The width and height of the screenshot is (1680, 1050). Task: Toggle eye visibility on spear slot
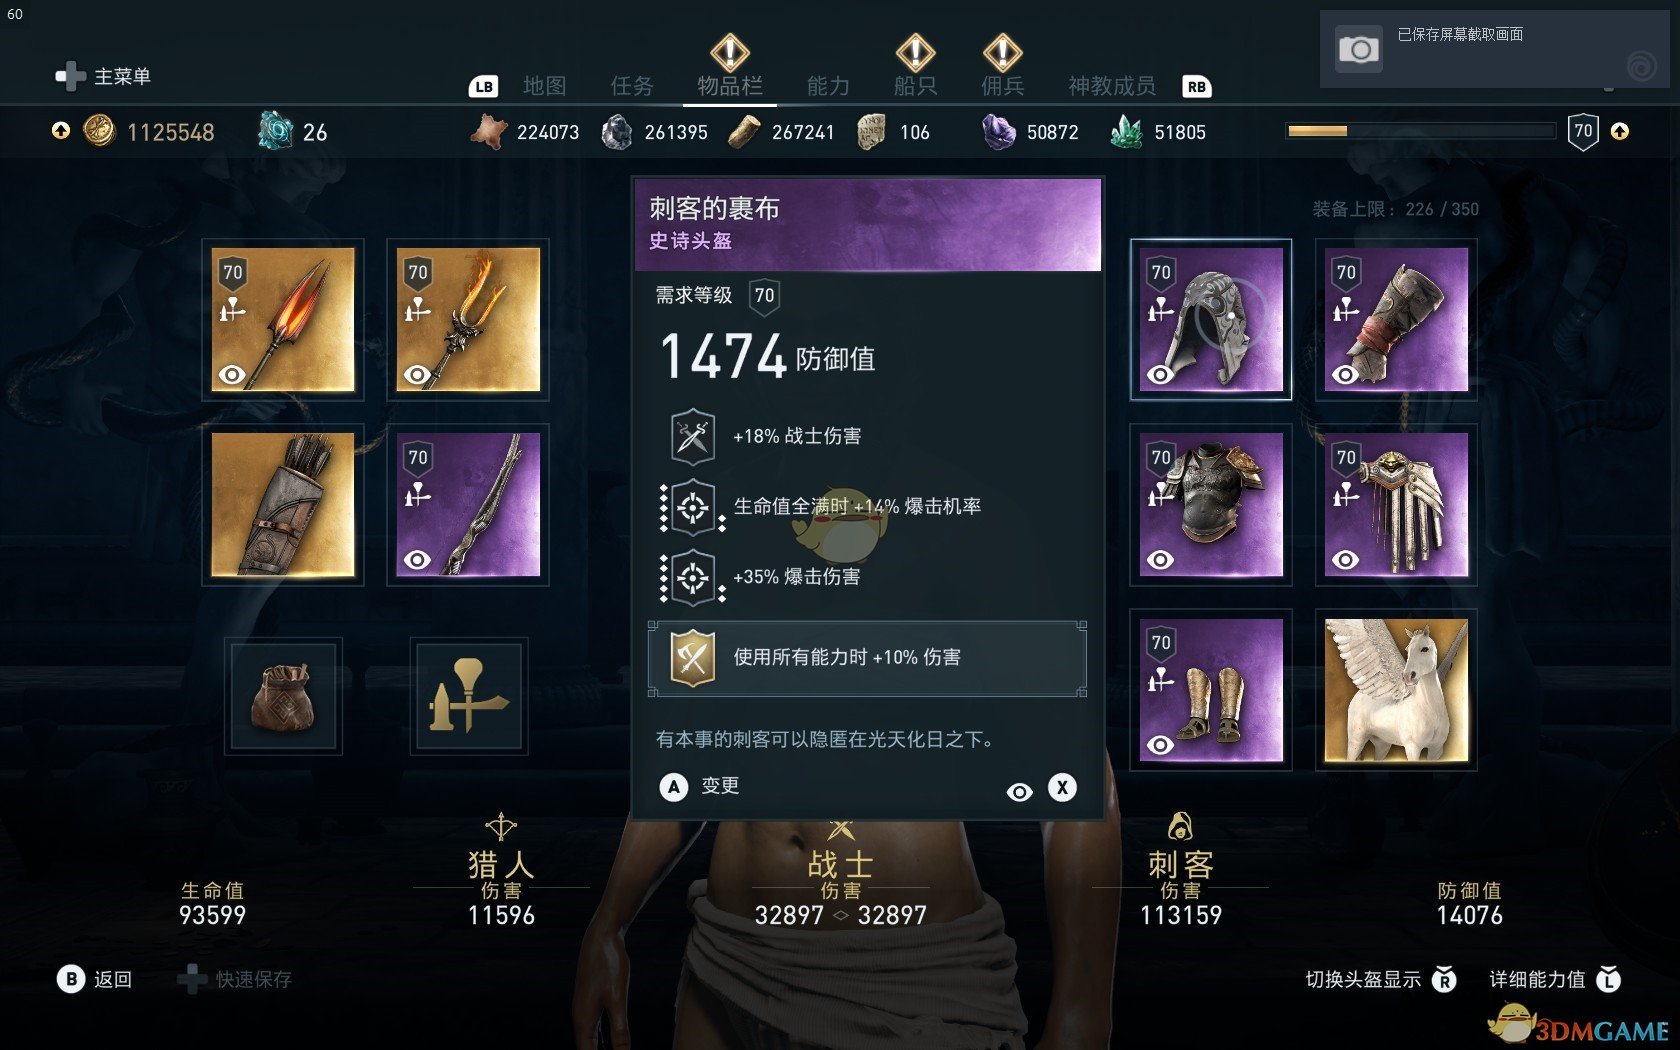pos(231,375)
